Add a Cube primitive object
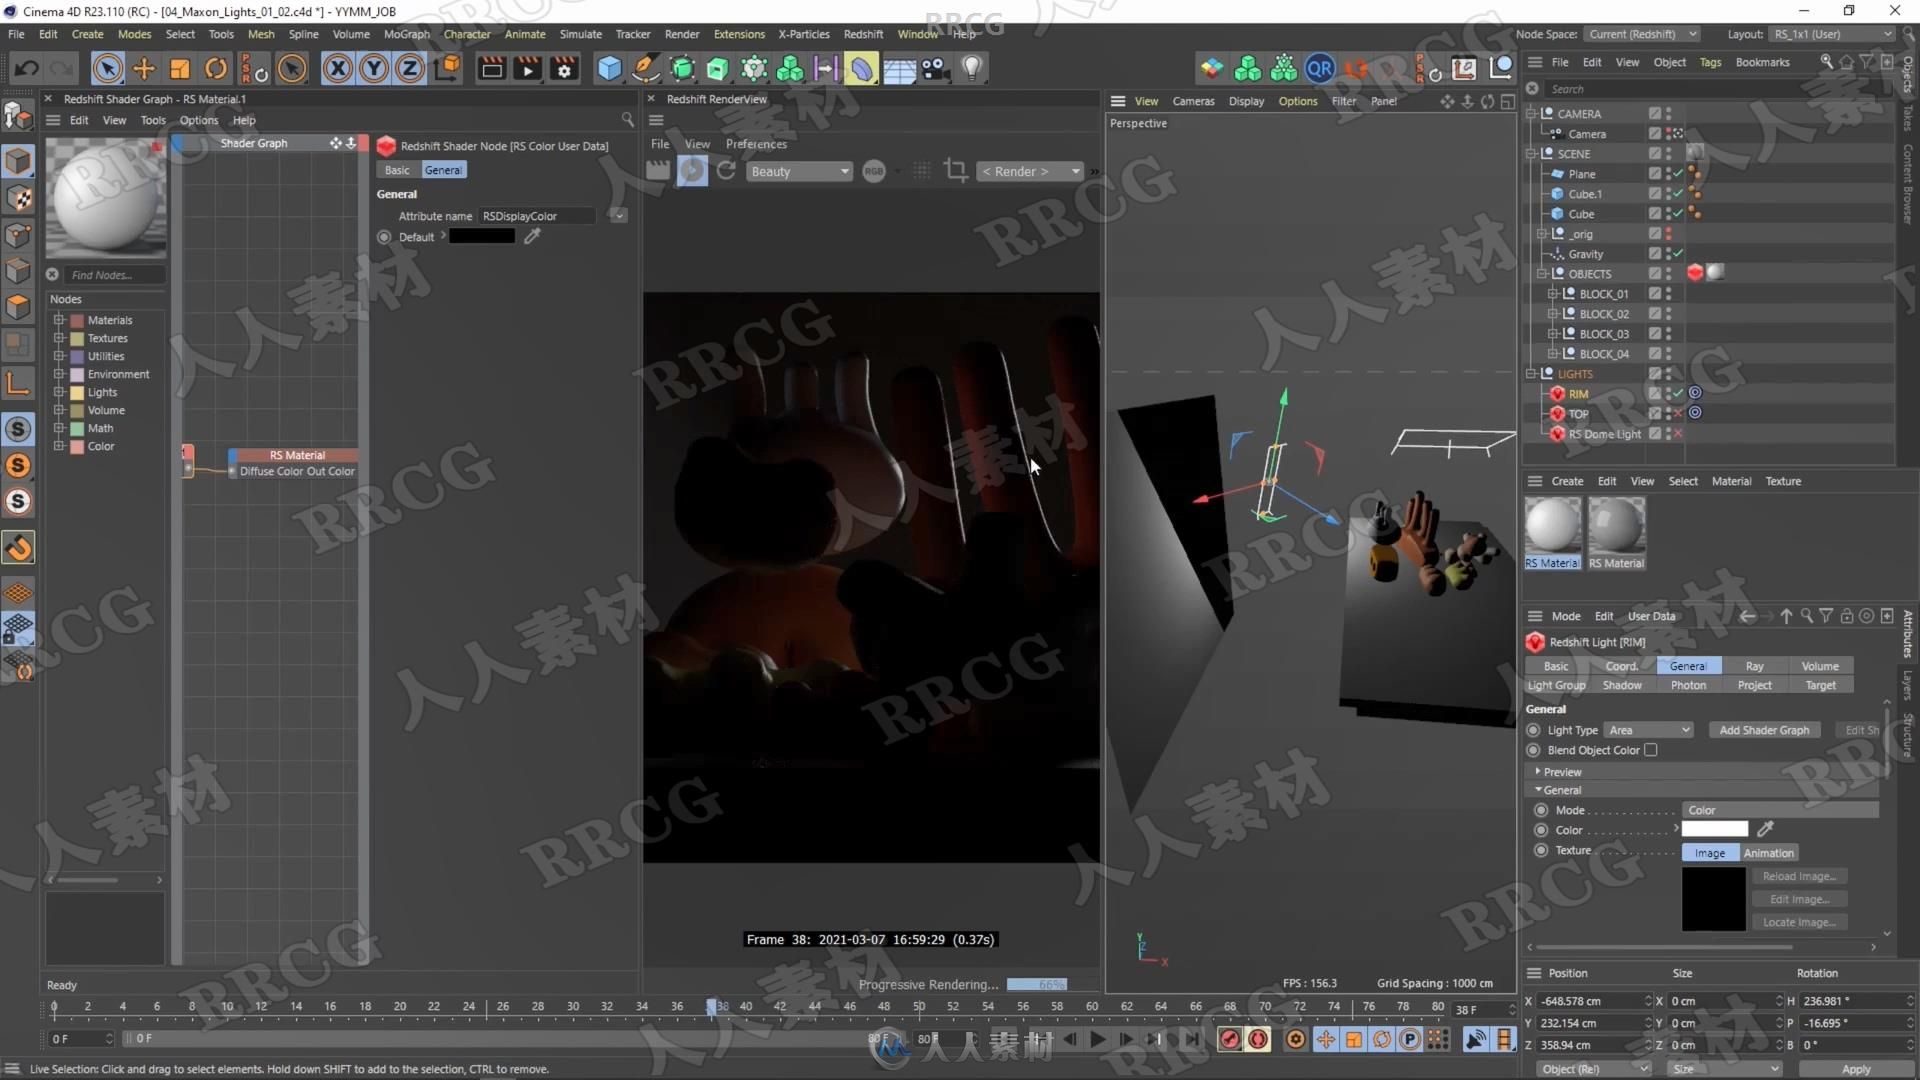Screen dimensions: 1920x1080 [609, 68]
